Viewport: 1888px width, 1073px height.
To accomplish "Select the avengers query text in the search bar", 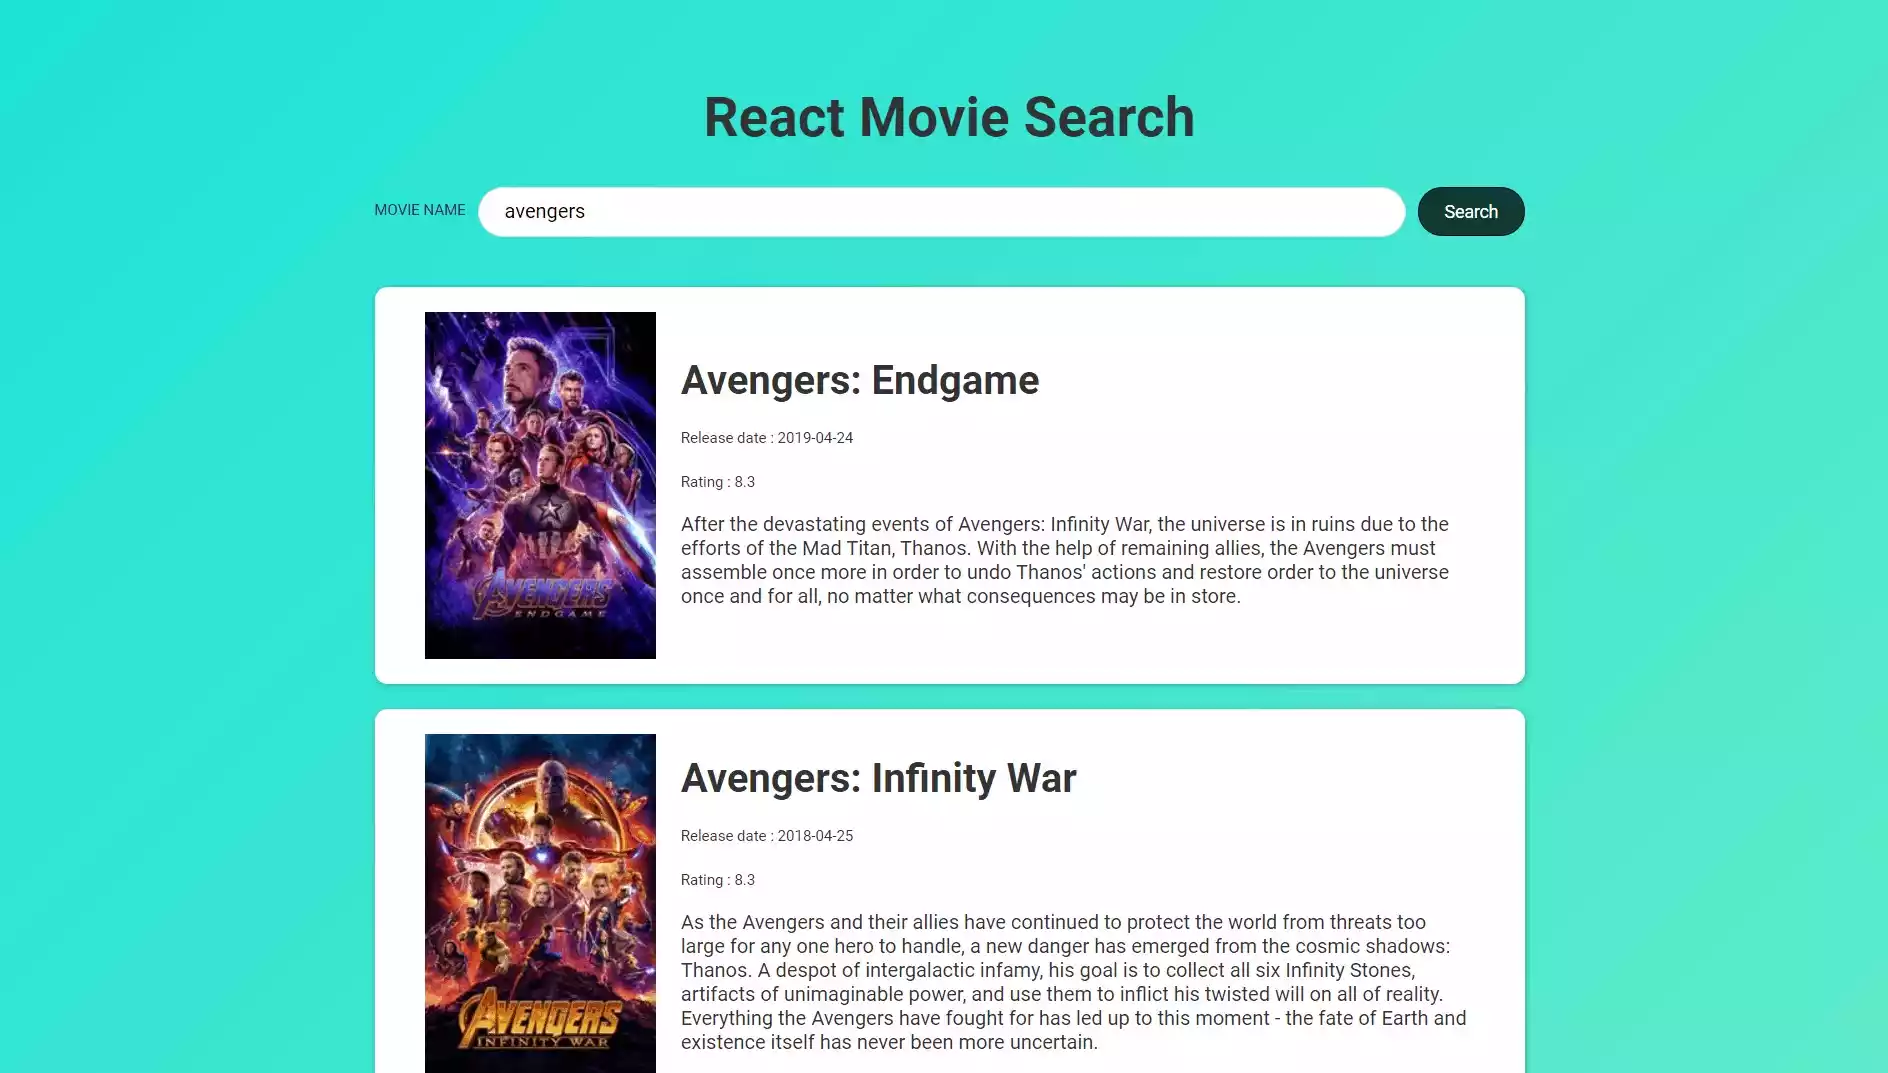I will [x=545, y=211].
